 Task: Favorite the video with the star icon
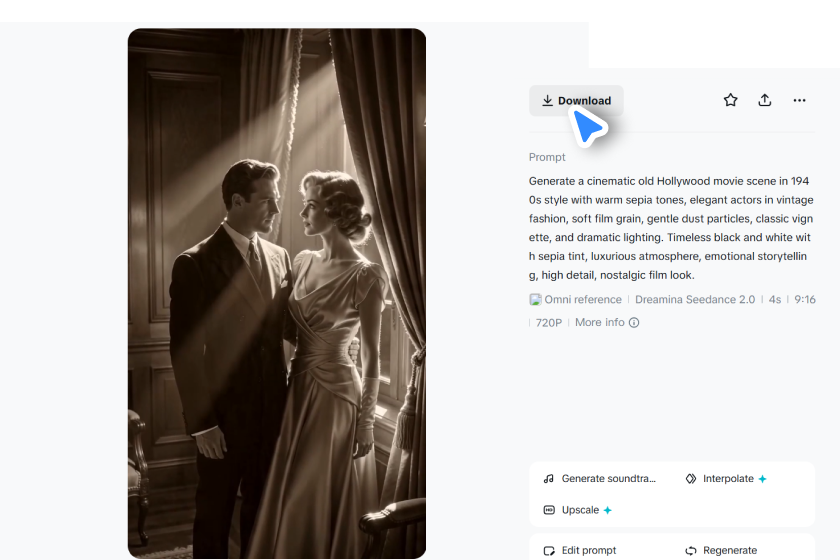click(730, 100)
